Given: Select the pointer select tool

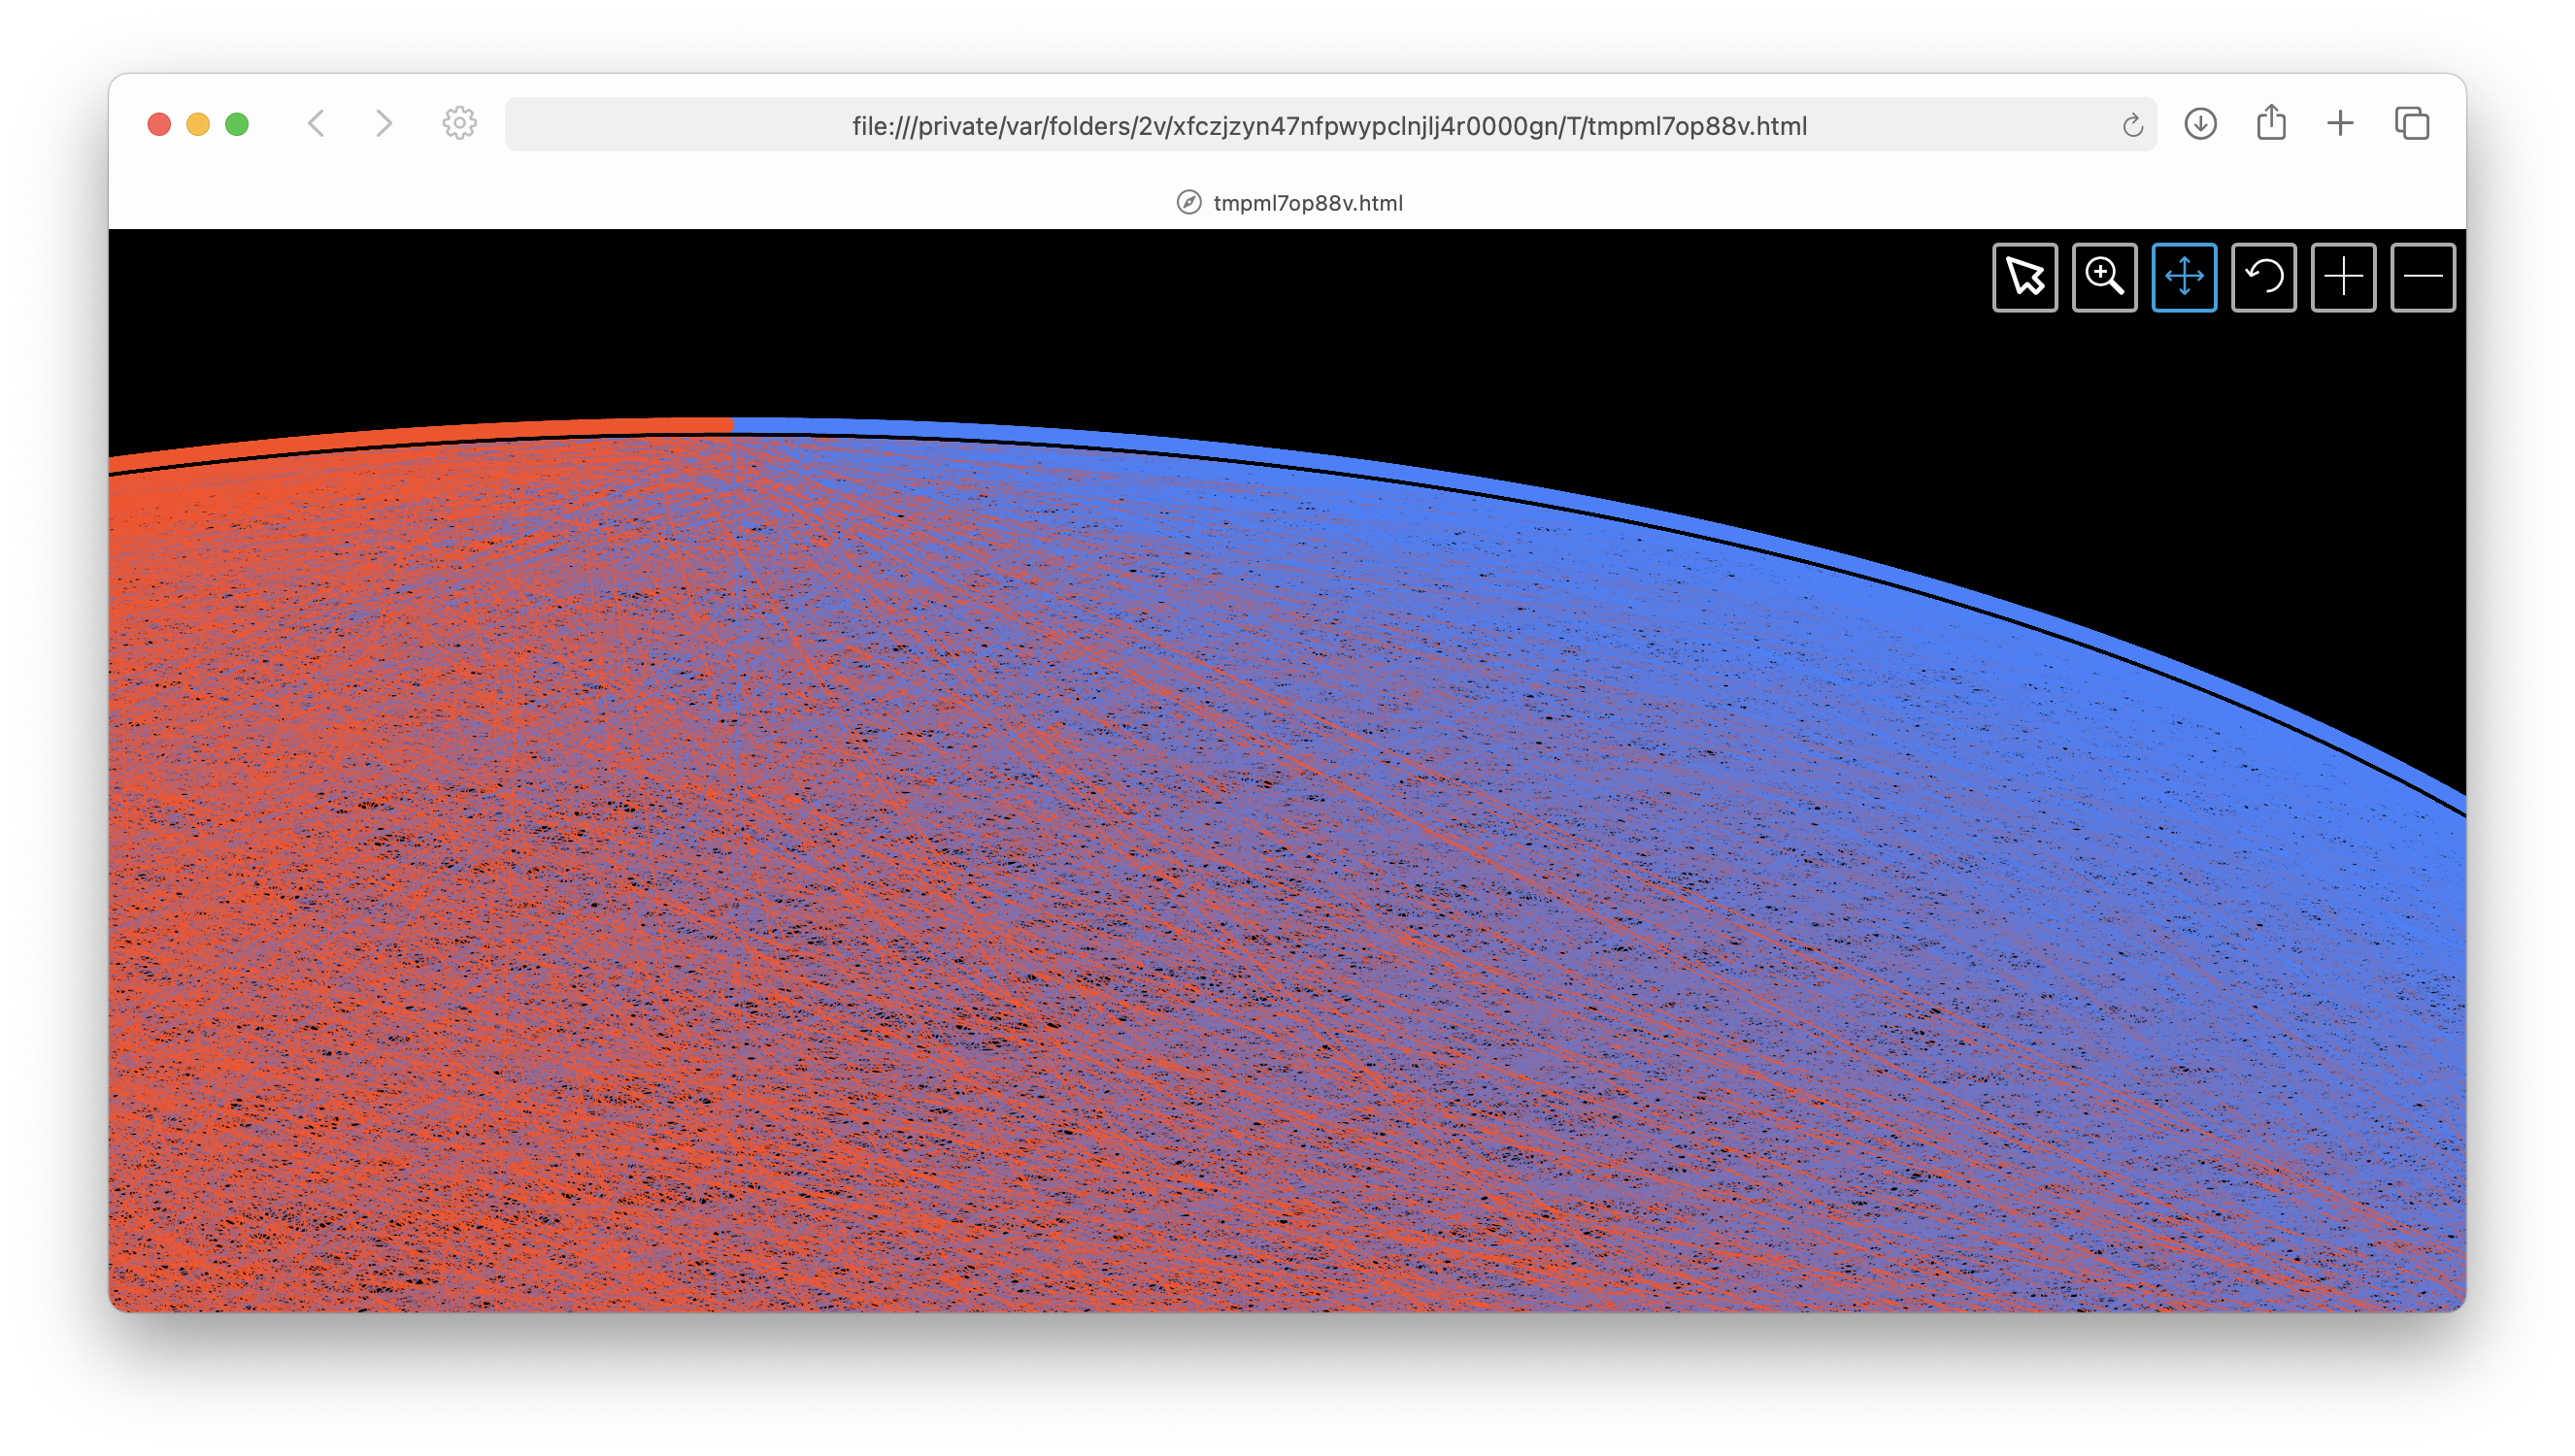Looking at the screenshot, I should click(x=2024, y=277).
